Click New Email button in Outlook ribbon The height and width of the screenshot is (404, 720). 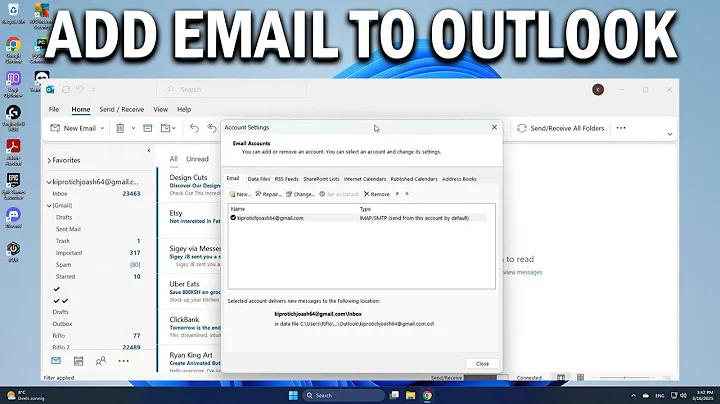pos(73,129)
